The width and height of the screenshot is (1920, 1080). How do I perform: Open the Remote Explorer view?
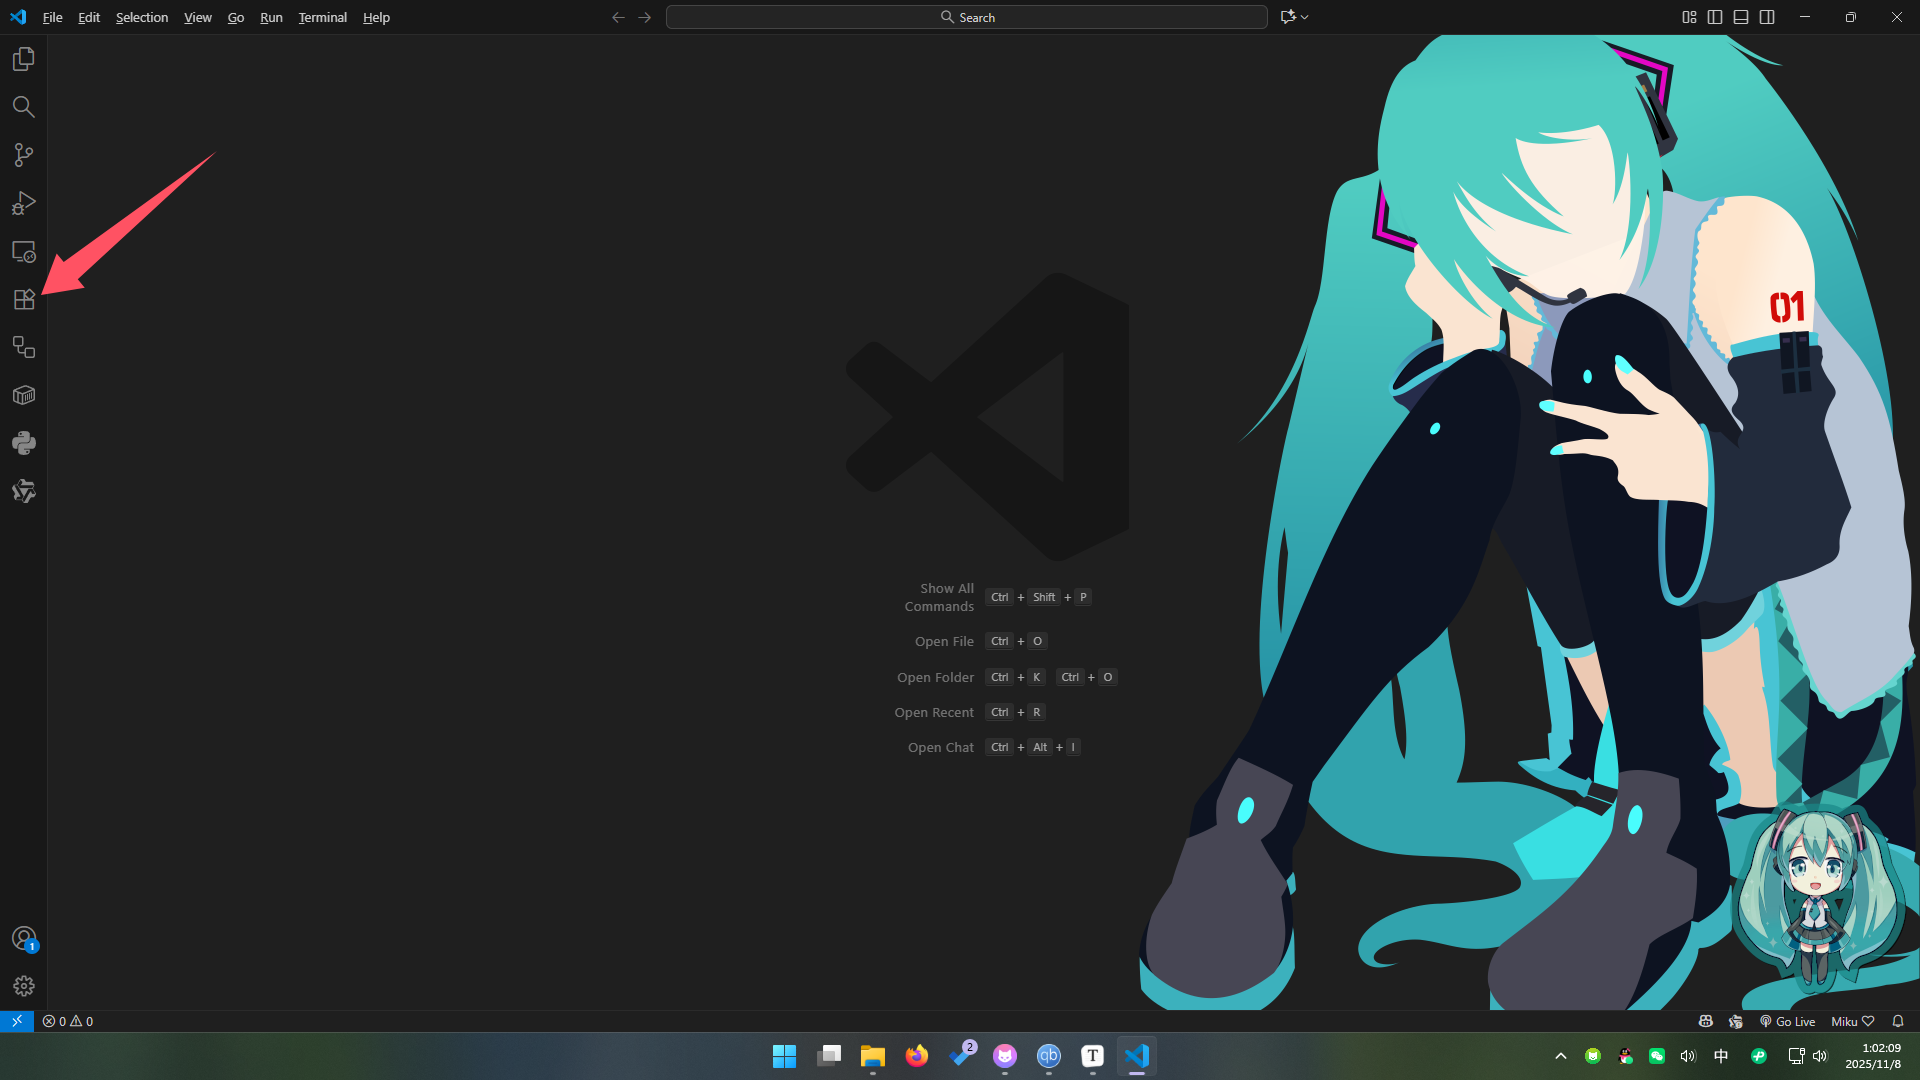tap(24, 251)
